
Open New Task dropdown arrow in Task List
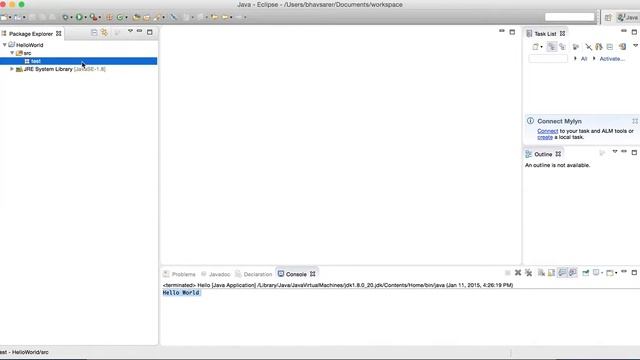[541, 47]
